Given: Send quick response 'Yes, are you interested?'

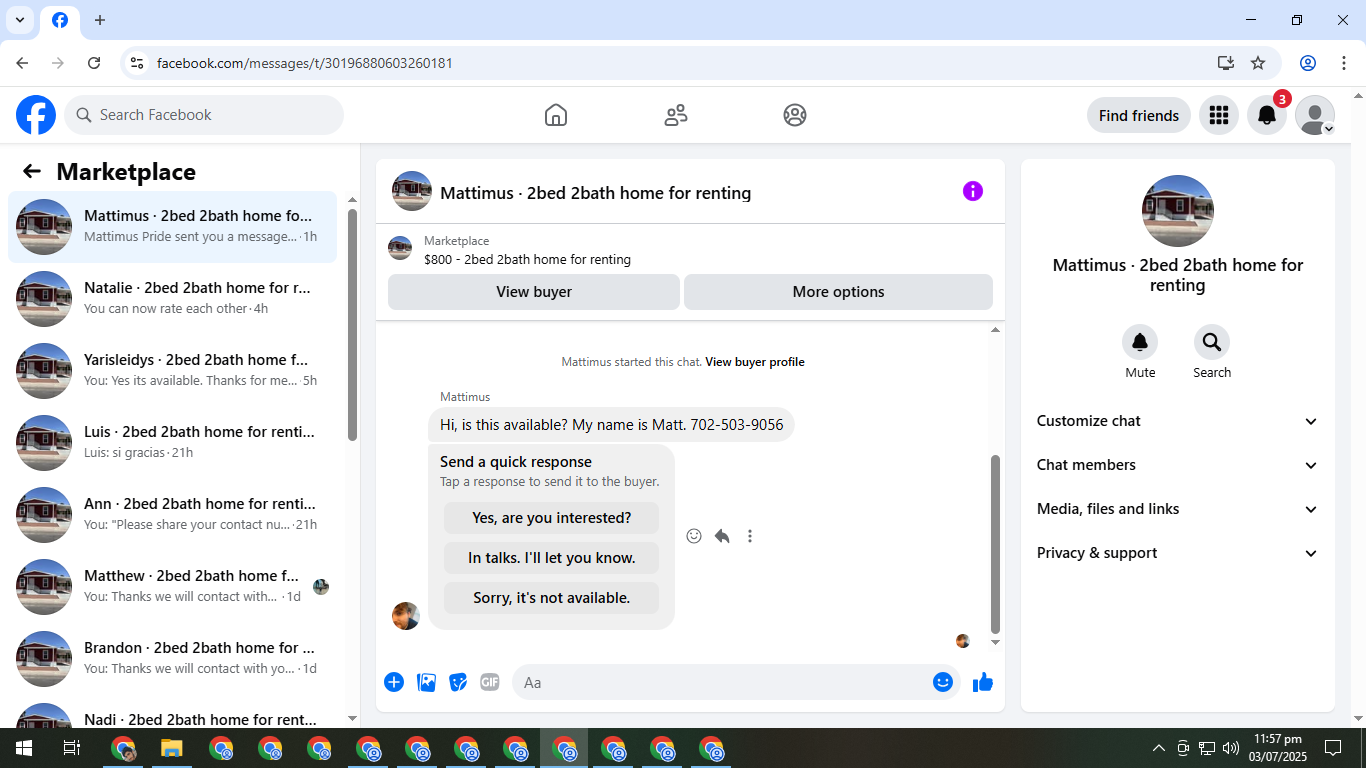Looking at the screenshot, I should (552, 518).
